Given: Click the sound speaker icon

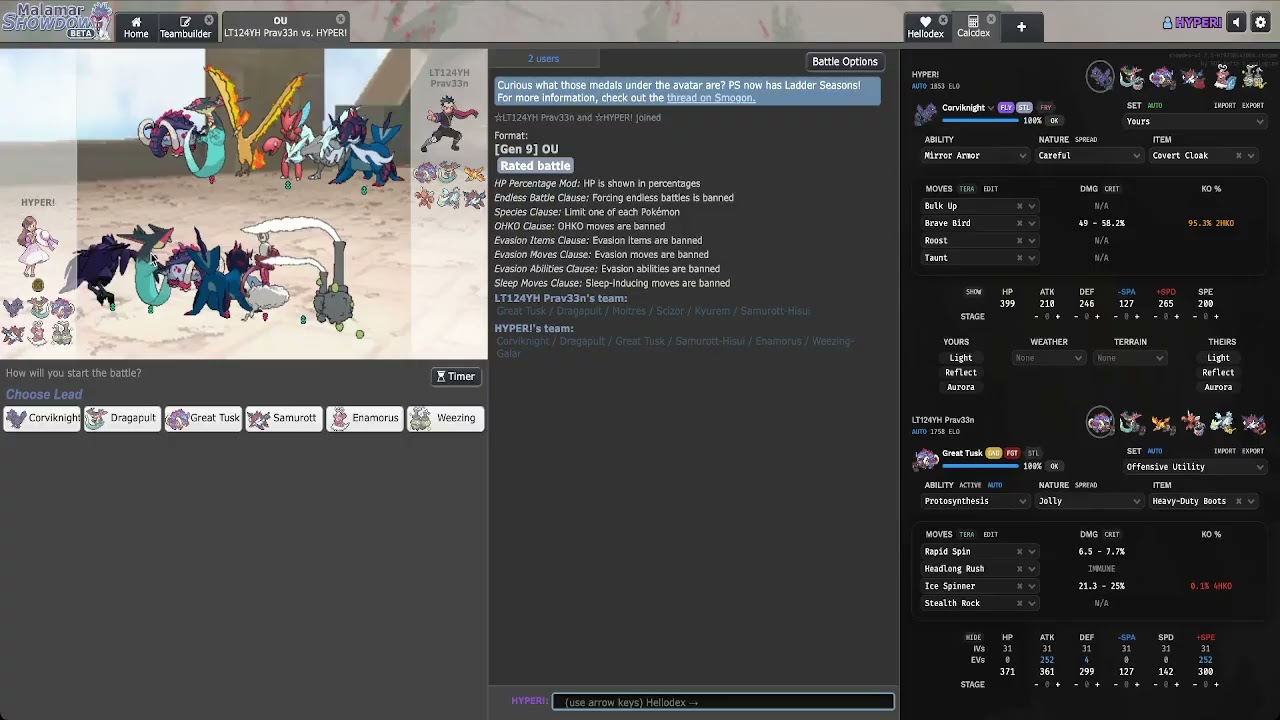Looking at the screenshot, I should point(1237,23).
